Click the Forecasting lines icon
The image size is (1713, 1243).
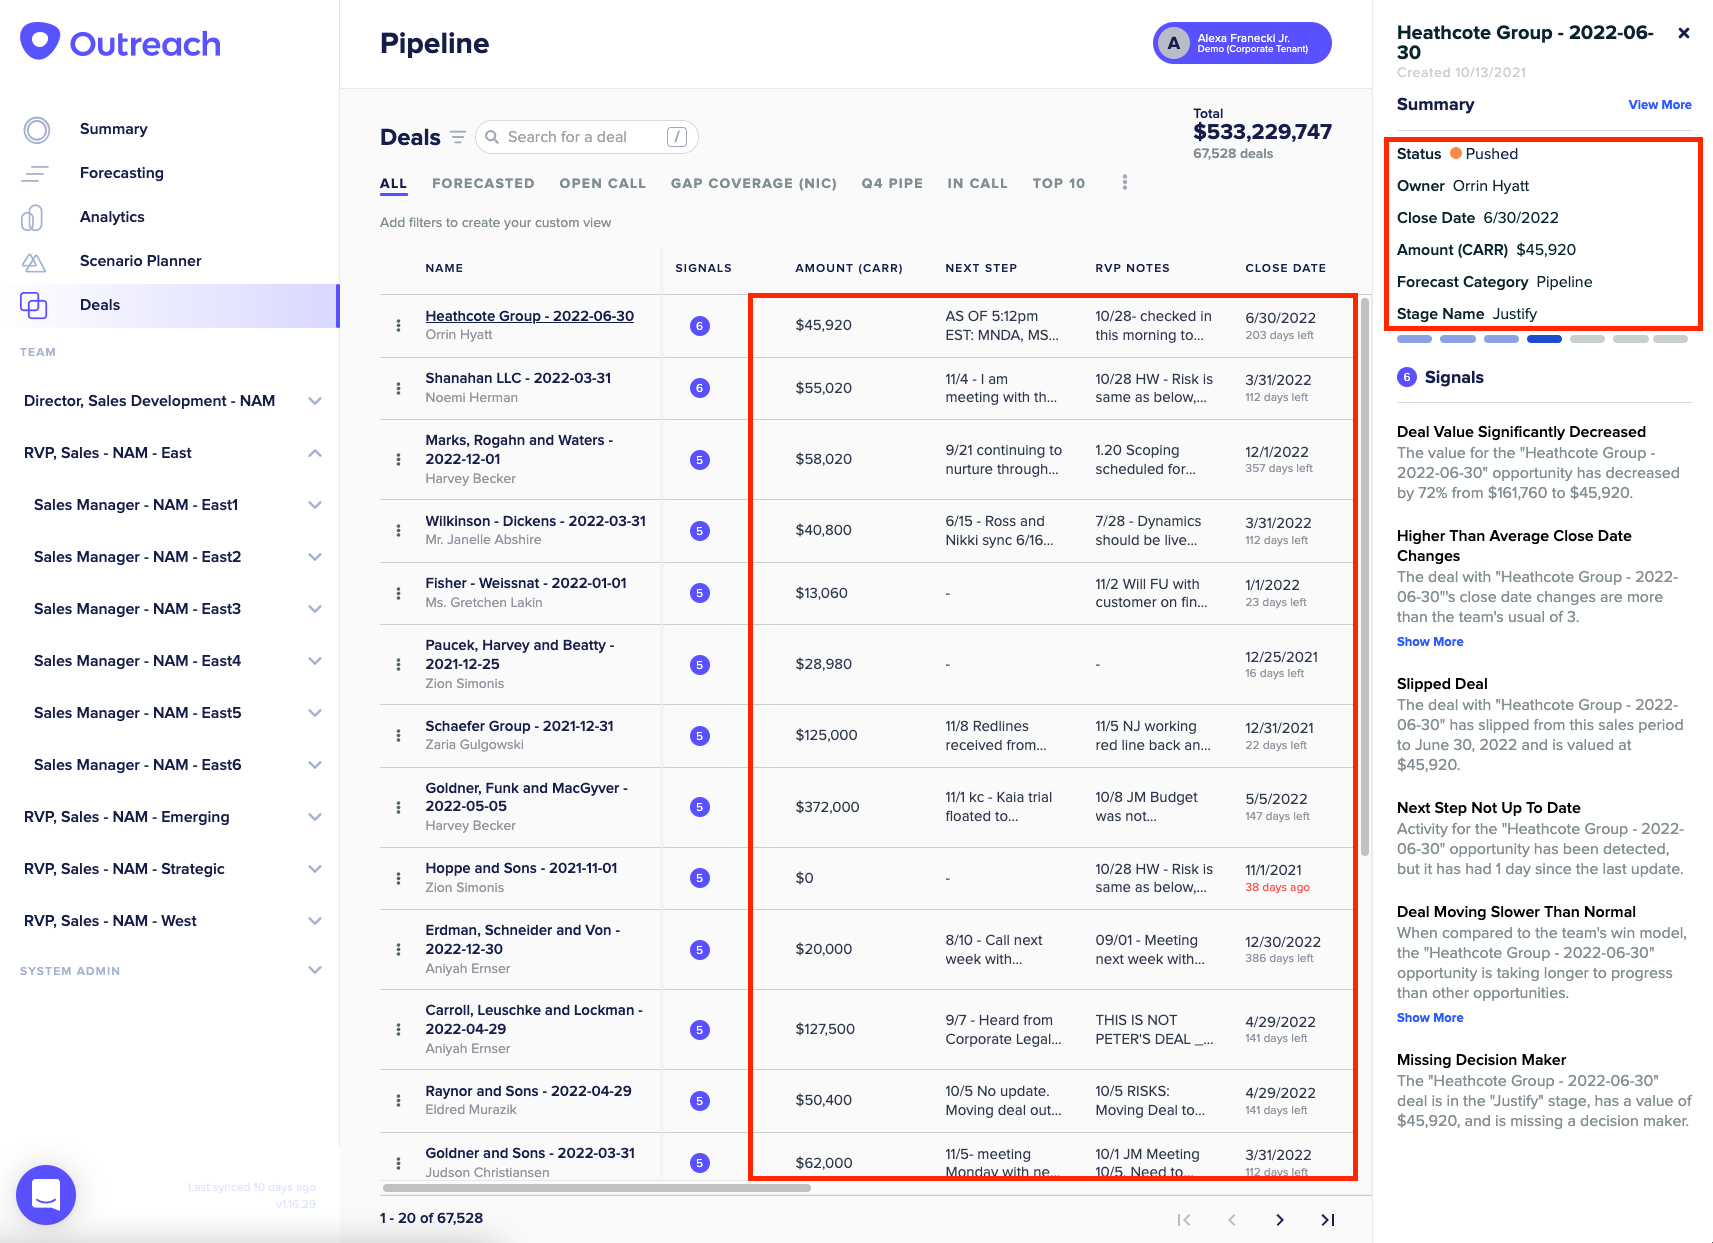35,174
